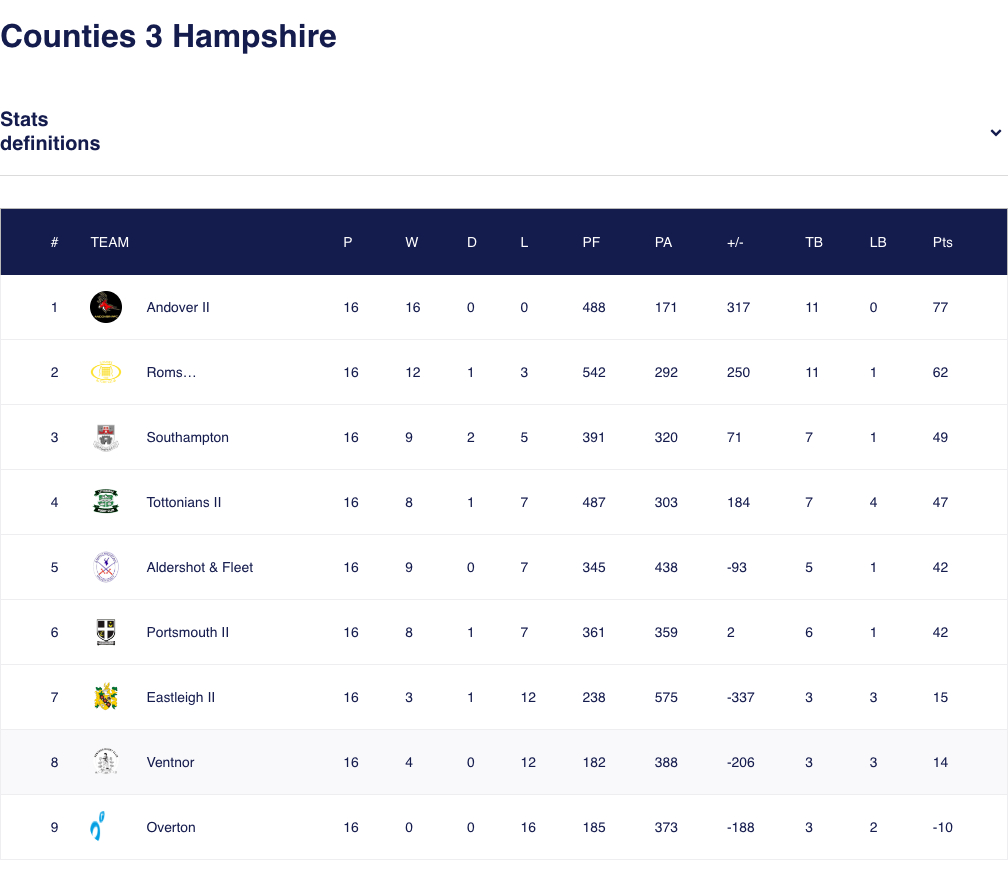Click the +/- column heading
1008x892 pixels.
[736, 242]
